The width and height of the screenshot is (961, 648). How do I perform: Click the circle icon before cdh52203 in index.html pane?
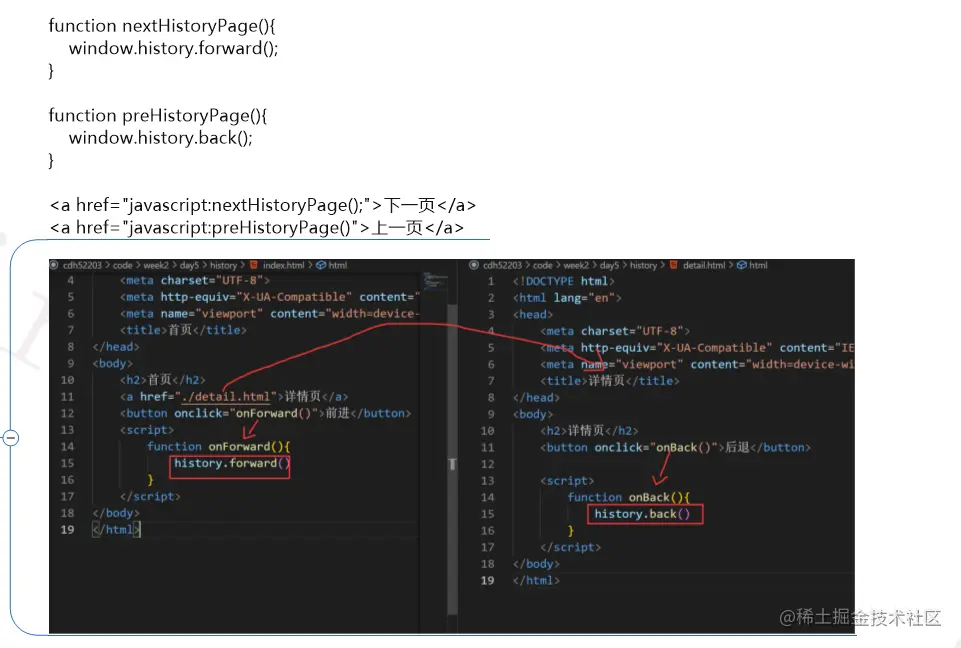tap(54, 265)
